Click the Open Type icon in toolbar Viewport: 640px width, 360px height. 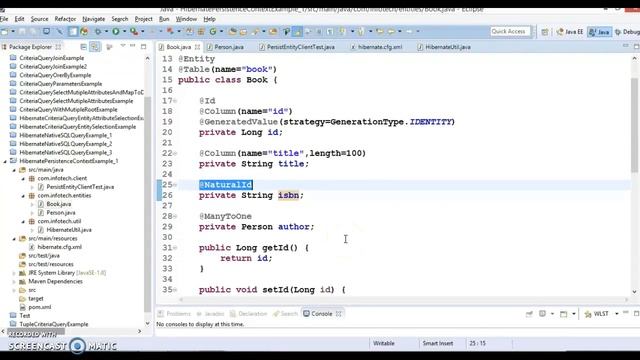[x=233, y=31]
